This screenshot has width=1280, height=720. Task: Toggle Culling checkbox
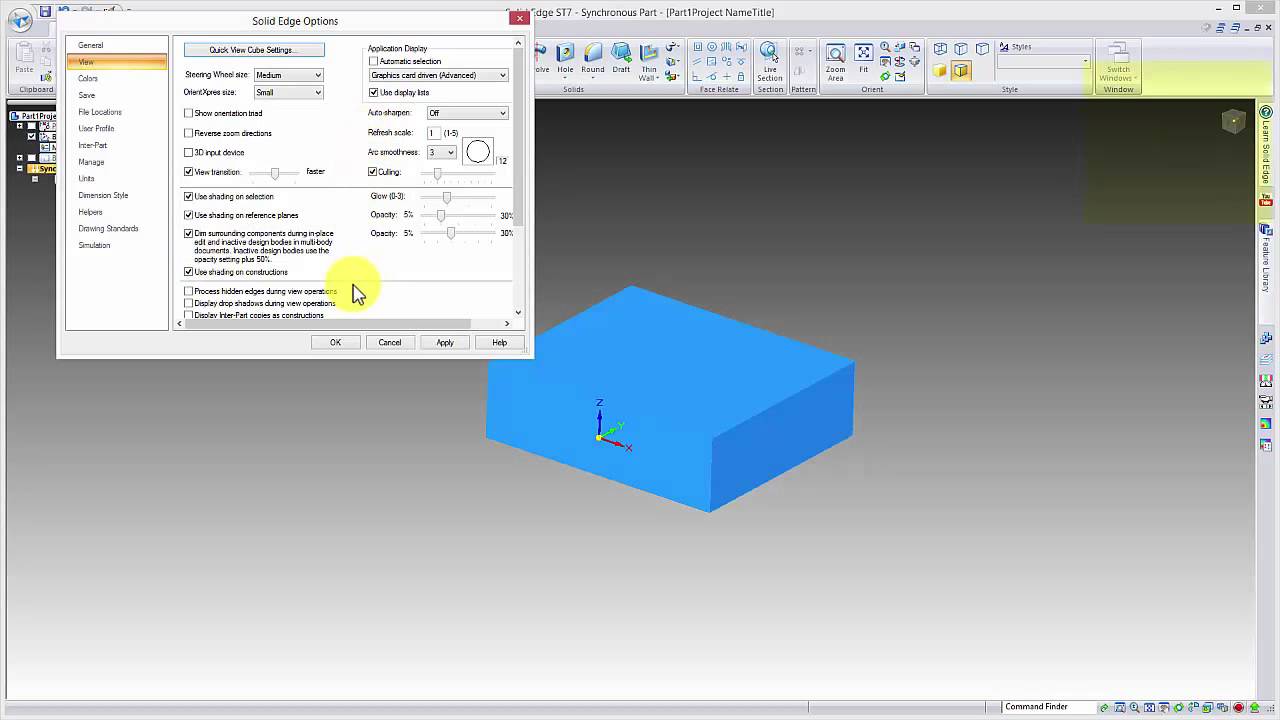coord(374,172)
